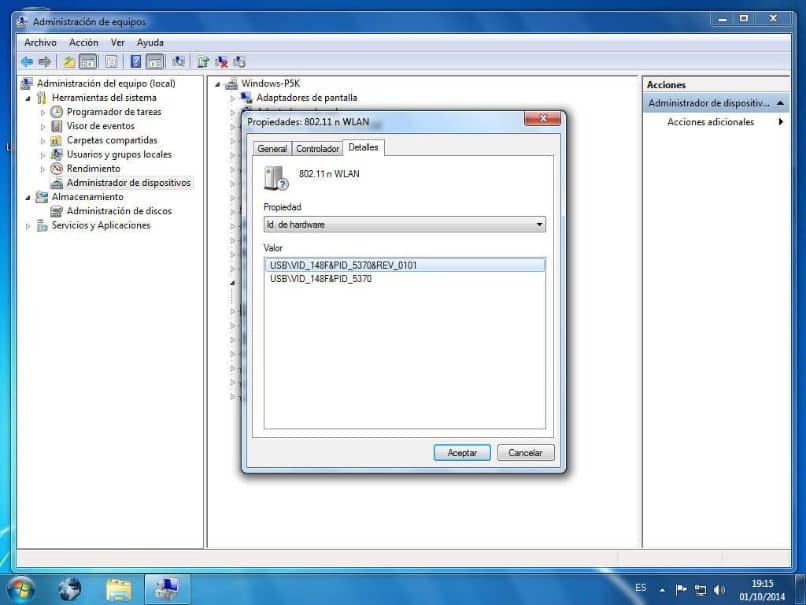This screenshot has height=605, width=806.
Task: Select the Detalles tab
Action: (x=363, y=148)
